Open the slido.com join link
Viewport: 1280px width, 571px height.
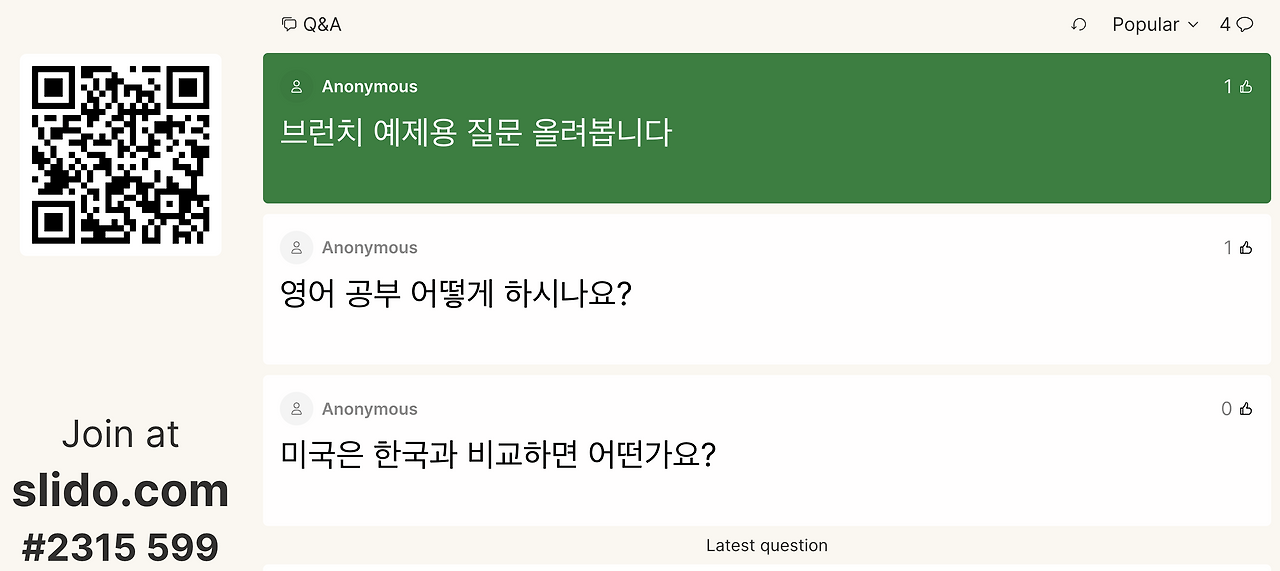coord(120,491)
